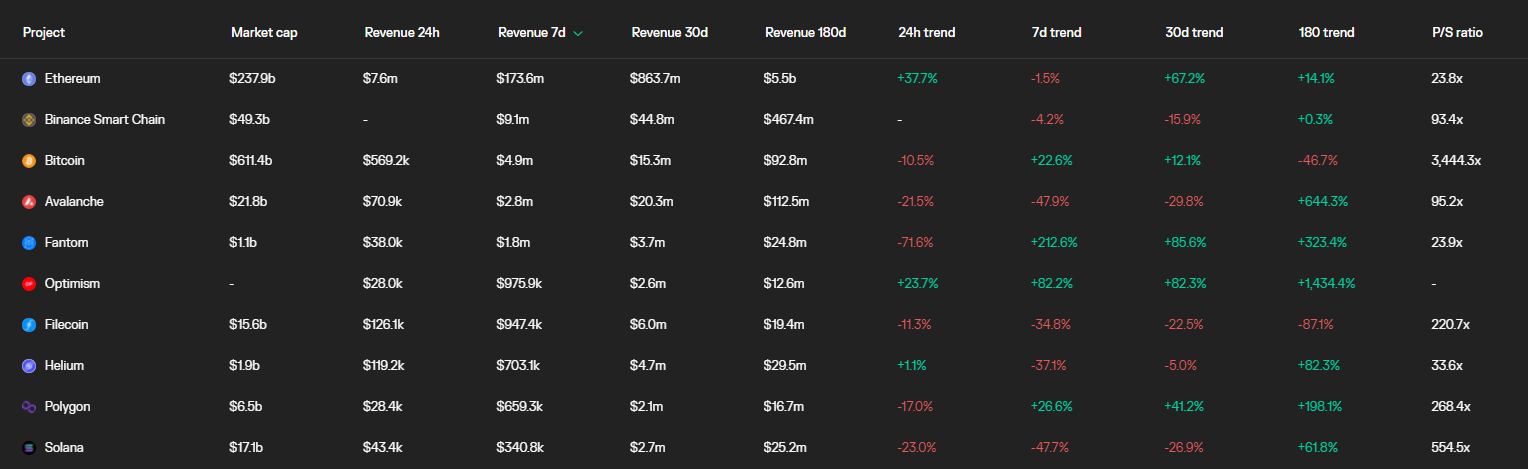Select Bitcoin market cap $611.4b
The image size is (1528, 469).
(x=249, y=160)
